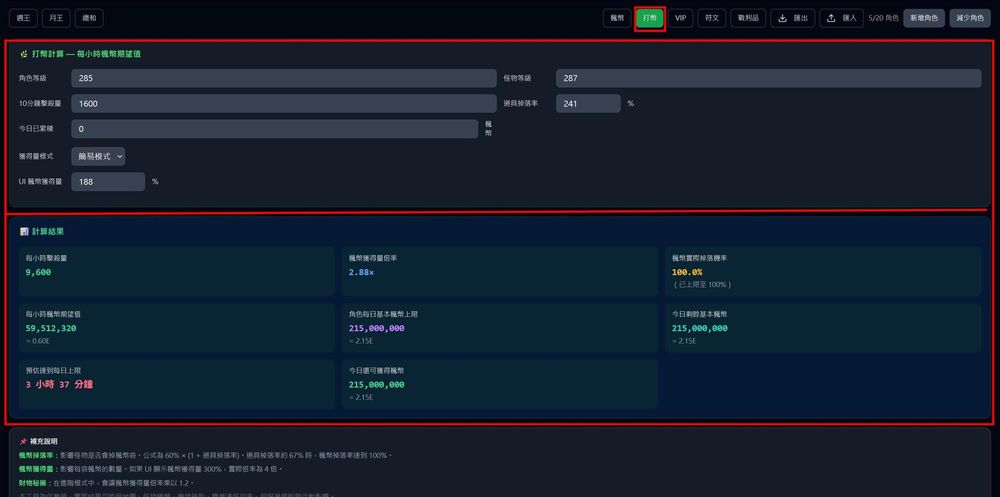Click the 預估達到每日上限 label
Viewport: 1000px width, 497px height.
54,371
